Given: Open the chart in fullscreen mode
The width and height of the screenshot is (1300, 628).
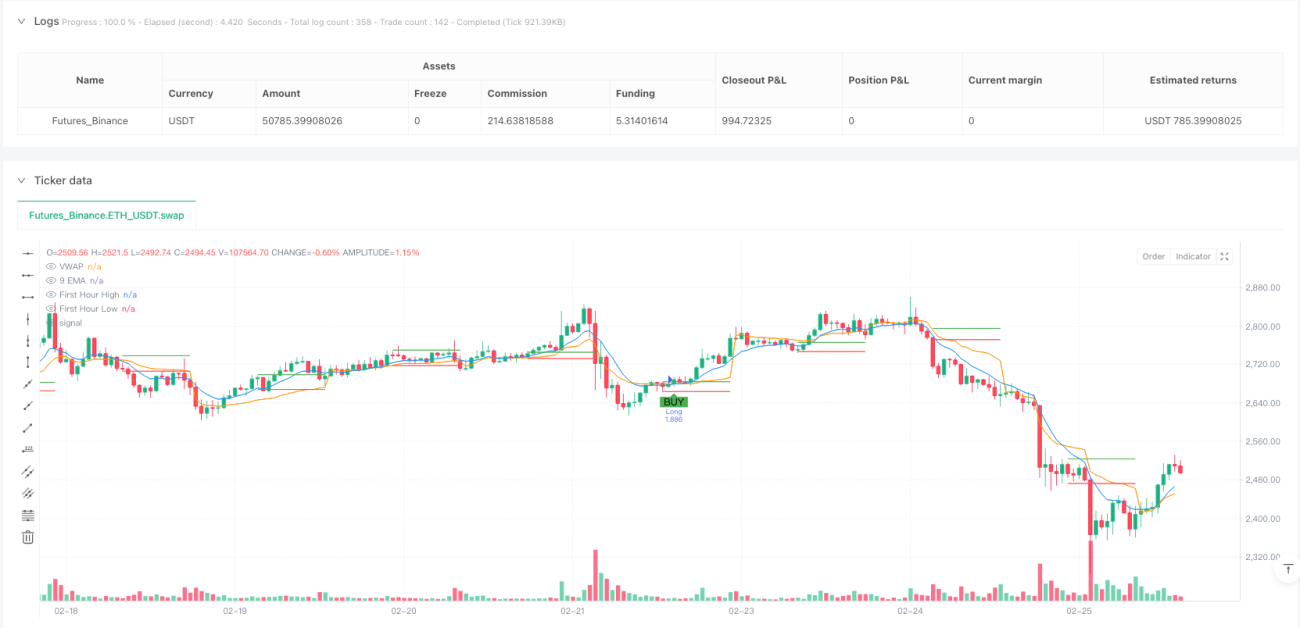Looking at the screenshot, I should coord(1225,257).
